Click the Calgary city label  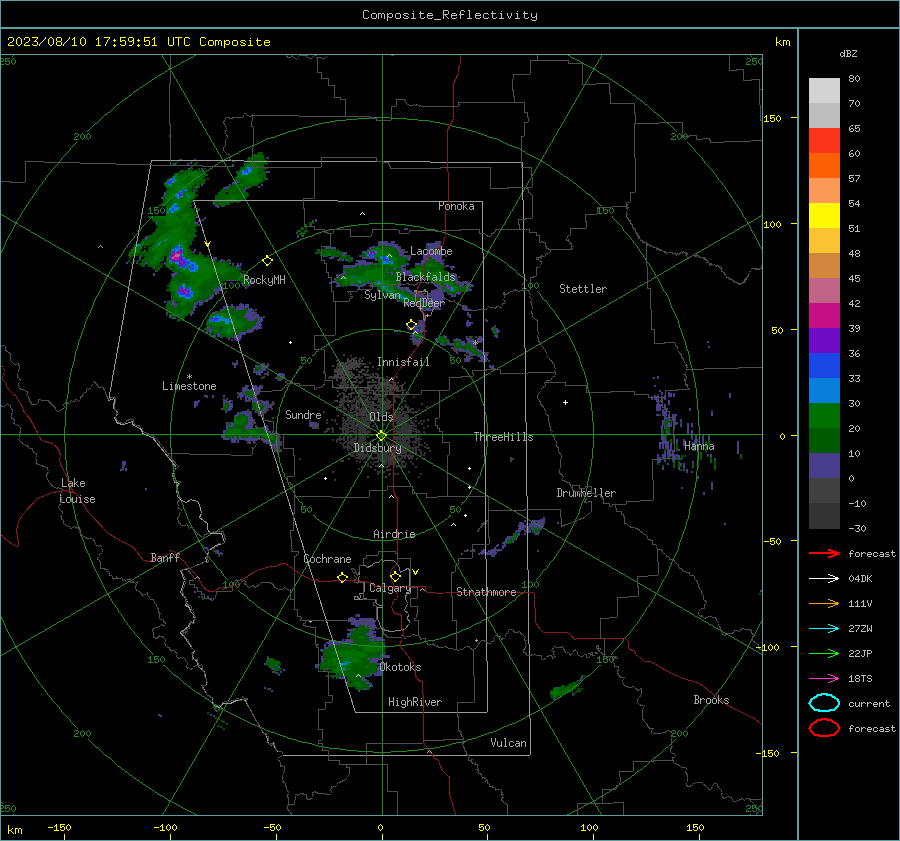point(390,588)
